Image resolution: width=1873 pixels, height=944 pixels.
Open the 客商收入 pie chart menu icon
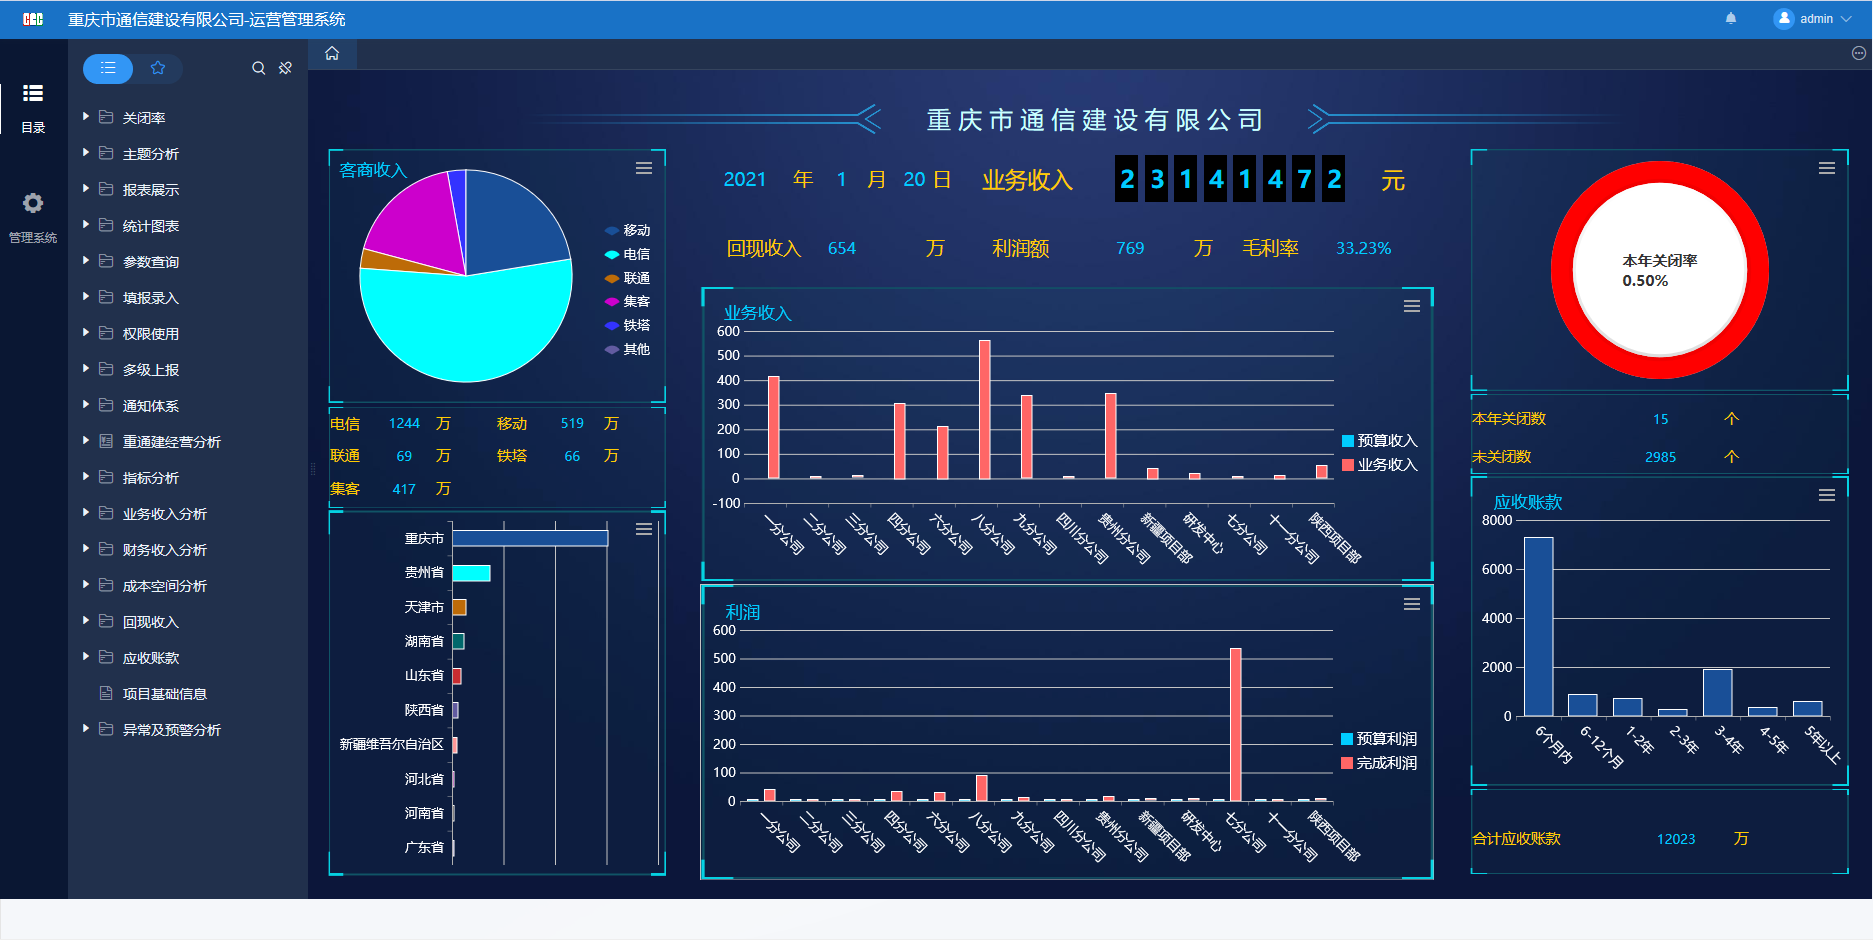[644, 168]
